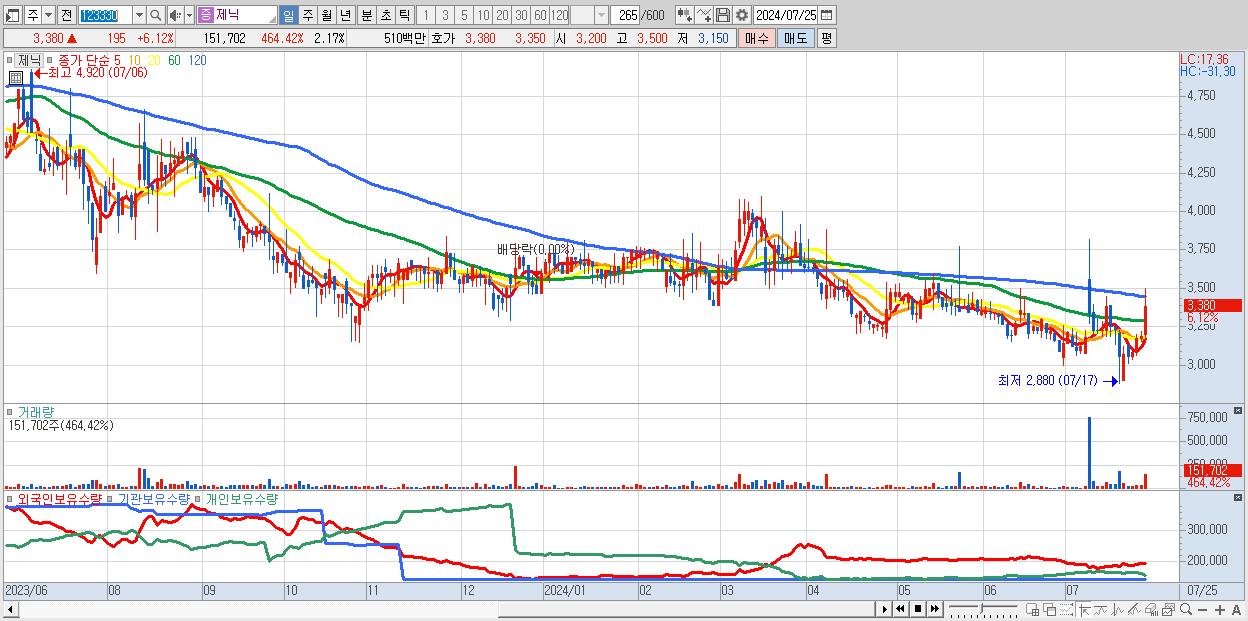Open the dropdown after the 120 interval button
The image size is (1248, 621).
[601, 15]
